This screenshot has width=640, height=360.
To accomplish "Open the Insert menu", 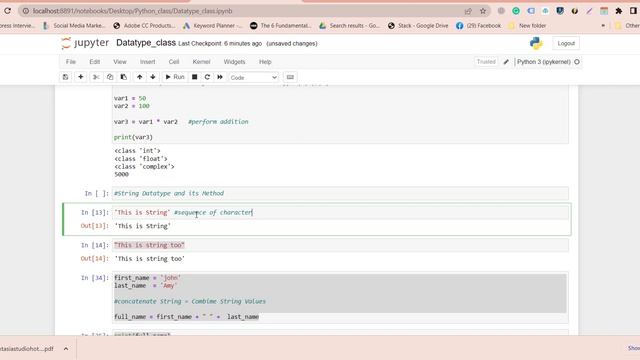I will [147, 62].
